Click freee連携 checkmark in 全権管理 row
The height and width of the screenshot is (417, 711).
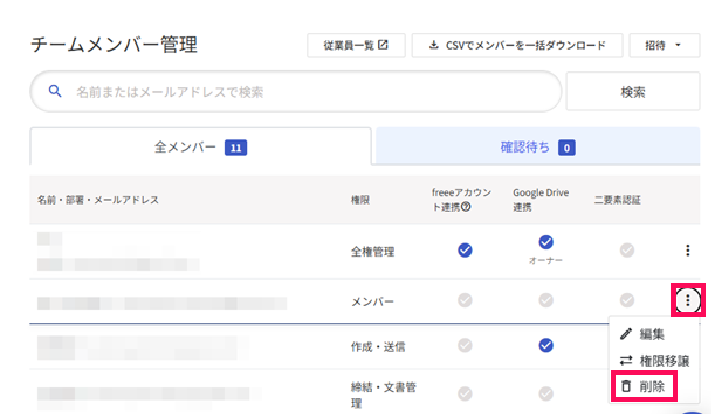(465, 250)
